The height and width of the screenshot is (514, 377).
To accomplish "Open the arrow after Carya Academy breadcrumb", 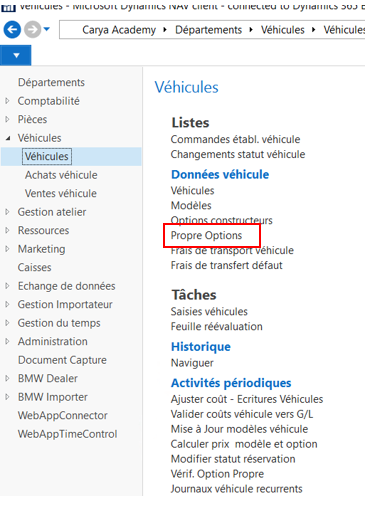I will pyautogui.click(x=165, y=30).
